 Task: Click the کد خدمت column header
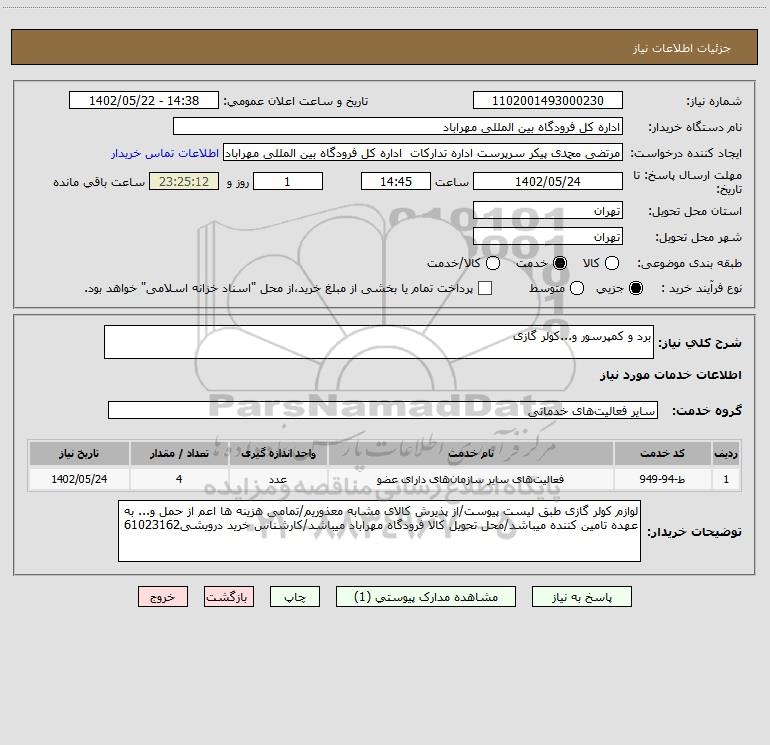(662, 453)
